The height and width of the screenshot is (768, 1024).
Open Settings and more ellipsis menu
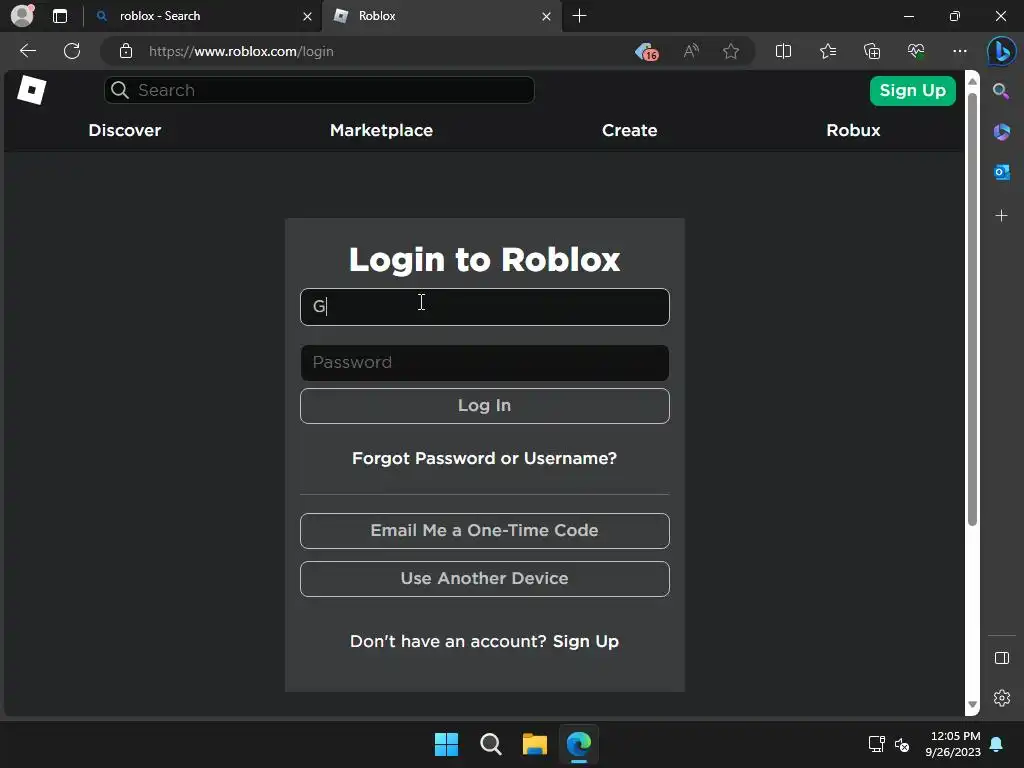[x=959, y=51]
